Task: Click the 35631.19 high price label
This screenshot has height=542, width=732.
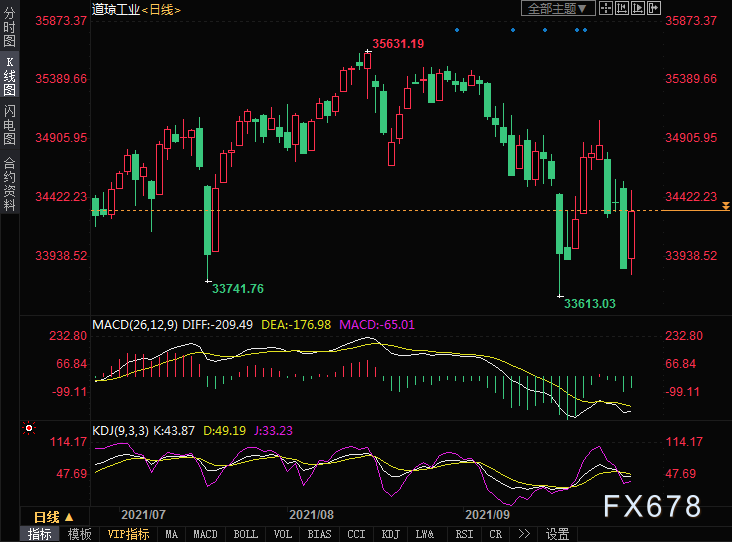Action: (398, 44)
